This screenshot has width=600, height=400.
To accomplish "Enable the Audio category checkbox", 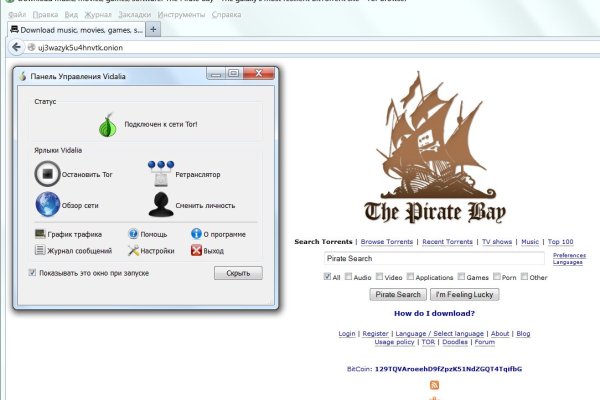I will [x=349, y=277].
